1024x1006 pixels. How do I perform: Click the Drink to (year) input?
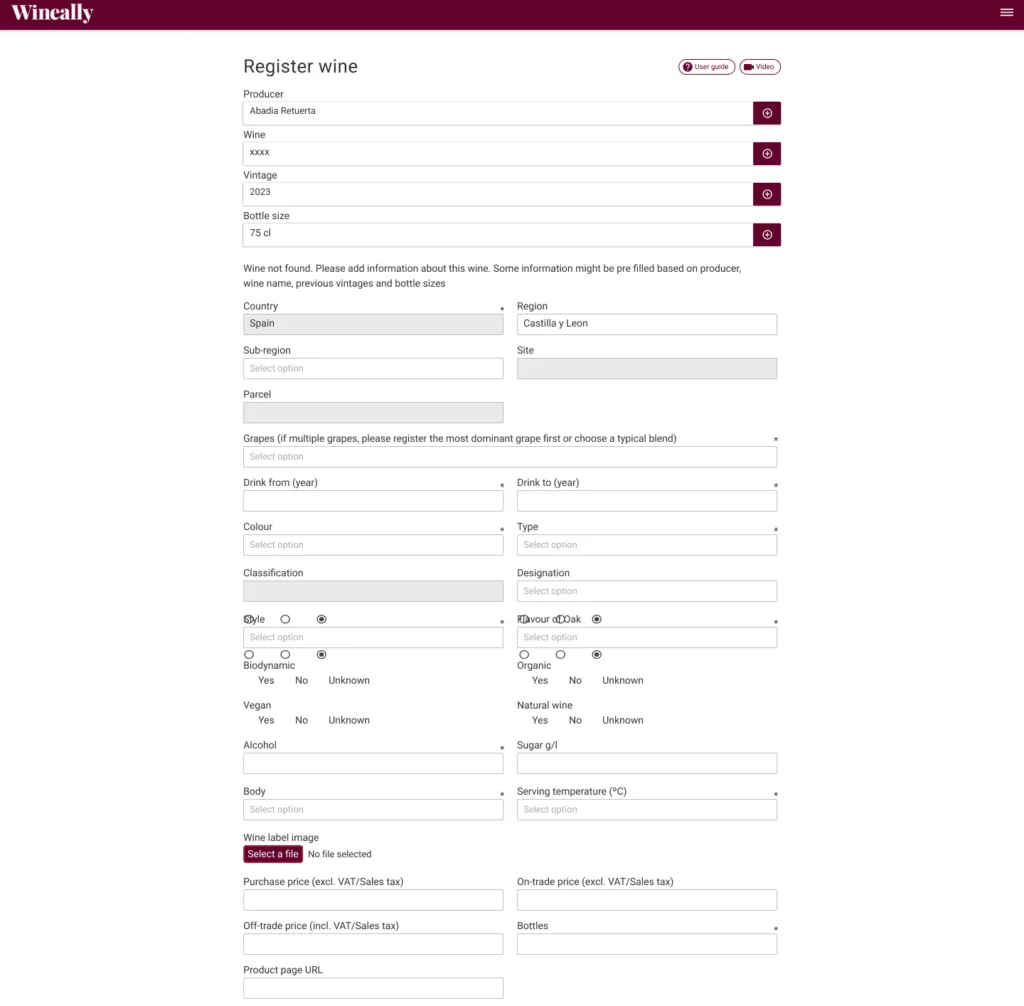click(647, 501)
